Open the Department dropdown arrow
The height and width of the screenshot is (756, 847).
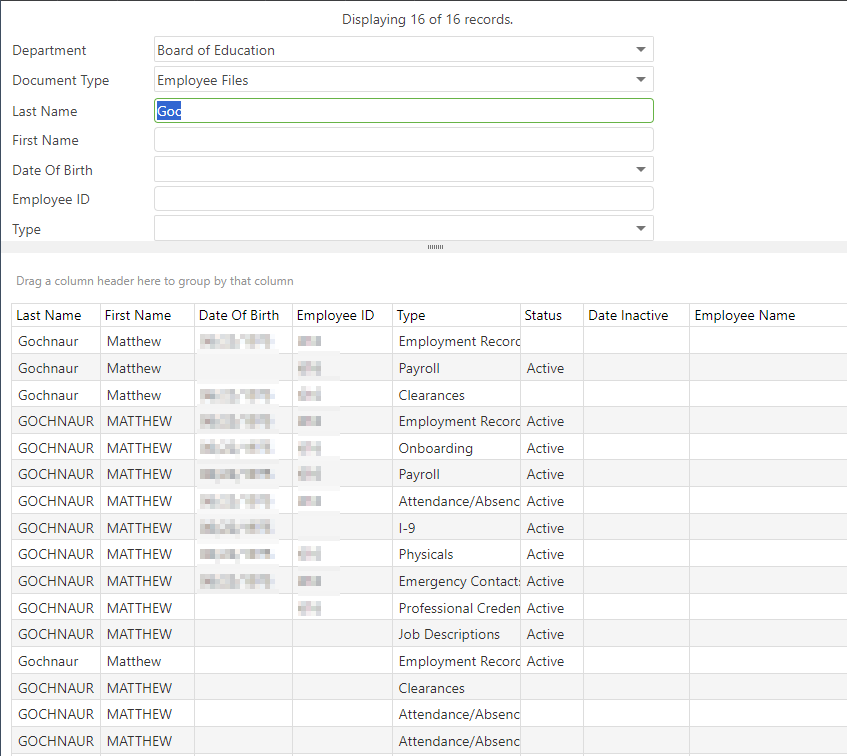[x=640, y=50]
